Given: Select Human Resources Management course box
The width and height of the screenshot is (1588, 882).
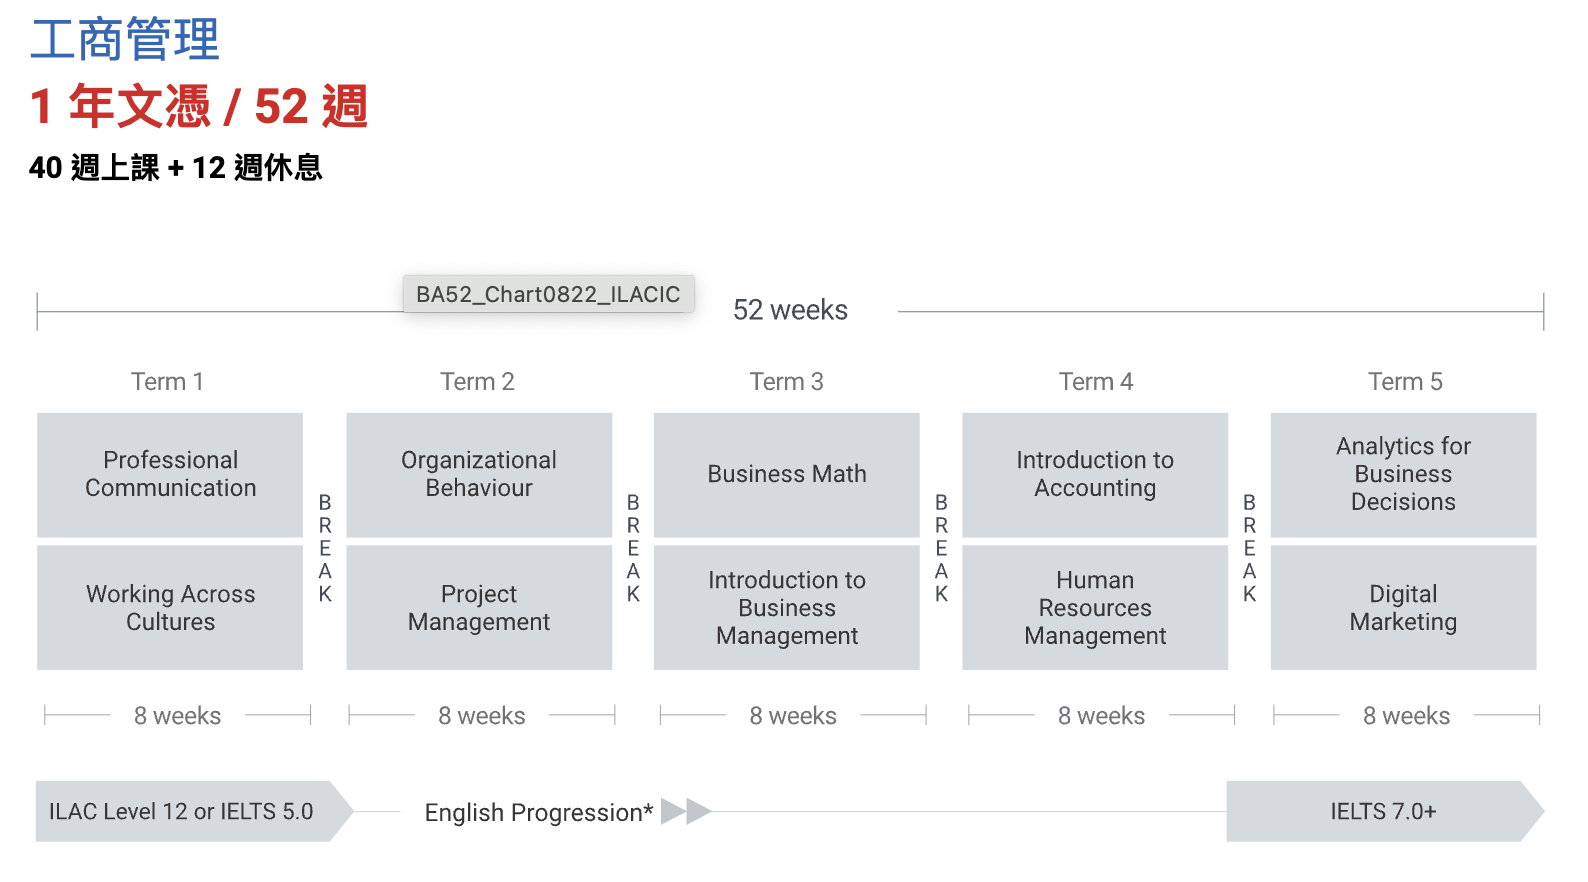Looking at the screenshot, I should 1095,607.
